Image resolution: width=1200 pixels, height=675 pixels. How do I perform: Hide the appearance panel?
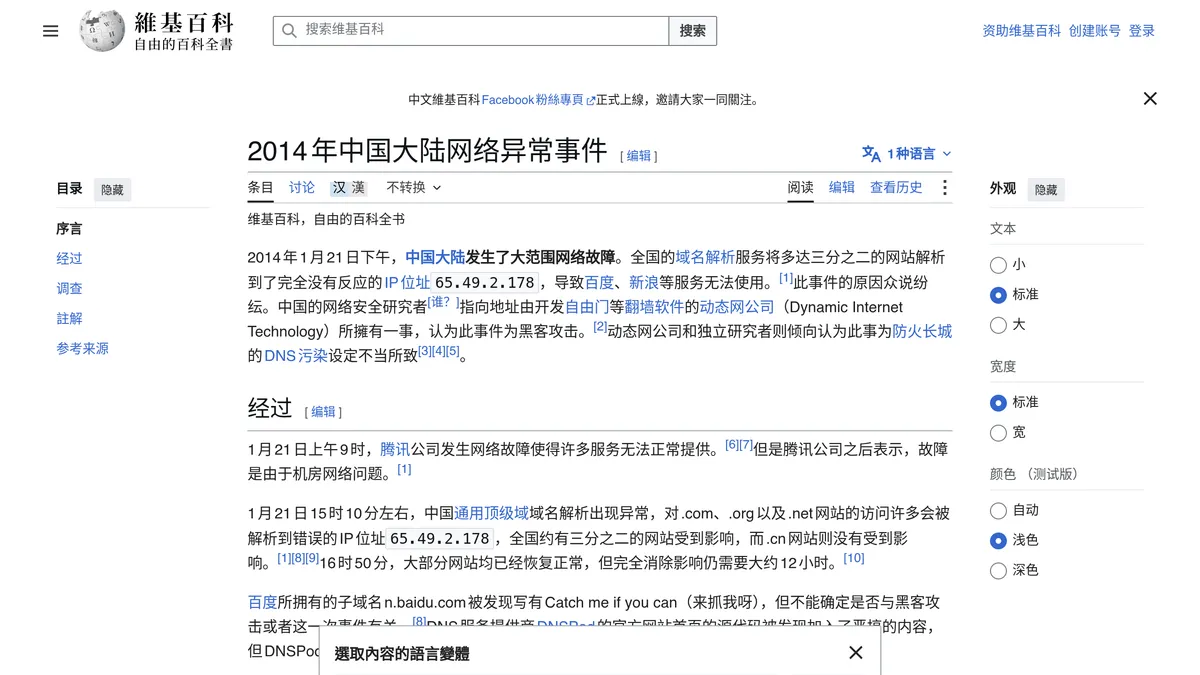pyautogui.click(x=1046, y=190)
